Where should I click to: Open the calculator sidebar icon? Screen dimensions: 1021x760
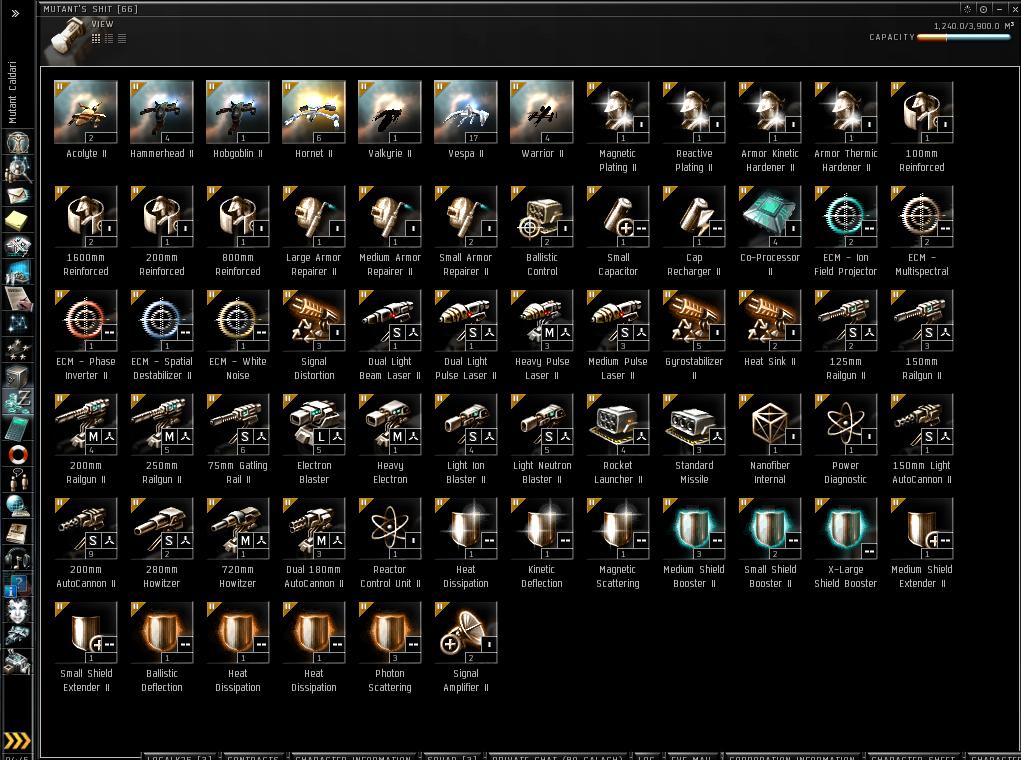(x=18, y=428)
